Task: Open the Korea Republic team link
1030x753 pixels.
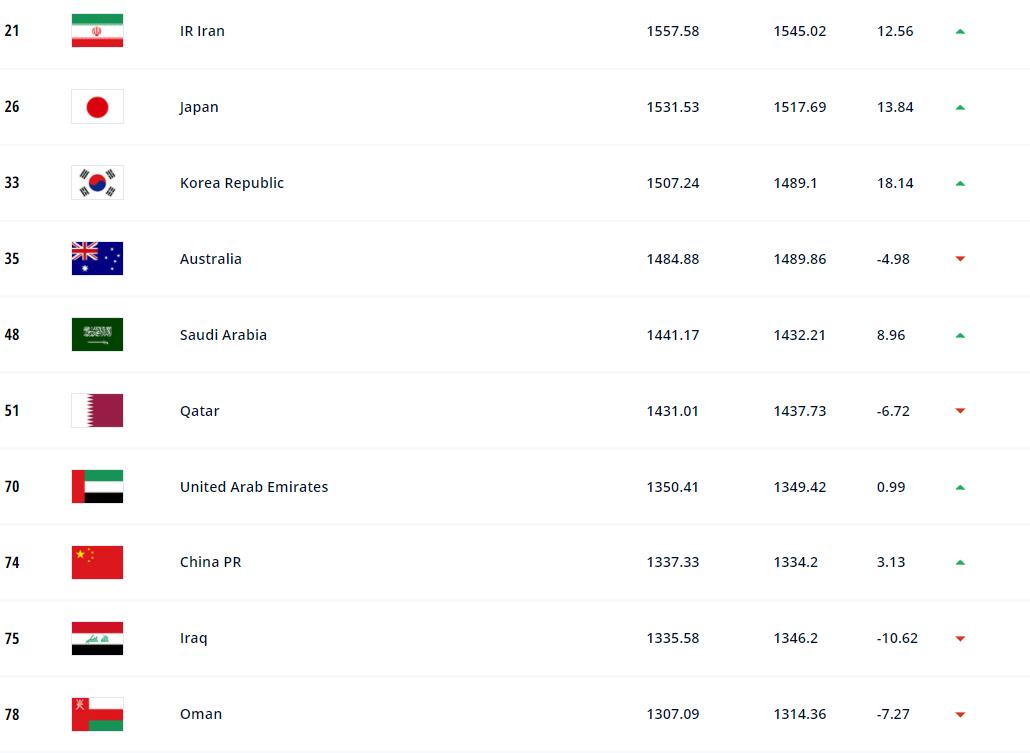Action: 232,183
